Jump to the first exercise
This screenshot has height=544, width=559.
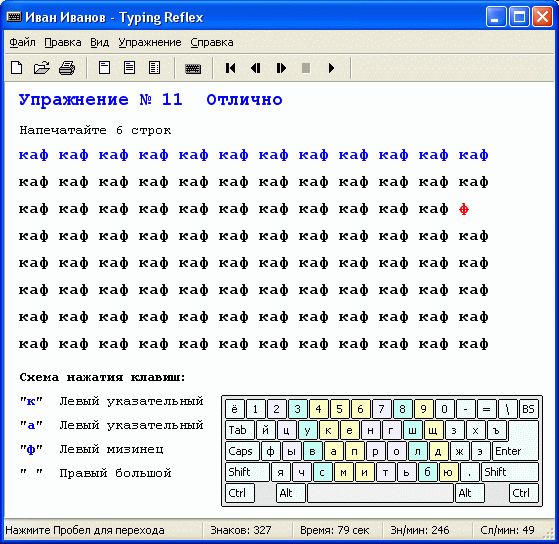[x=231, y=68]
